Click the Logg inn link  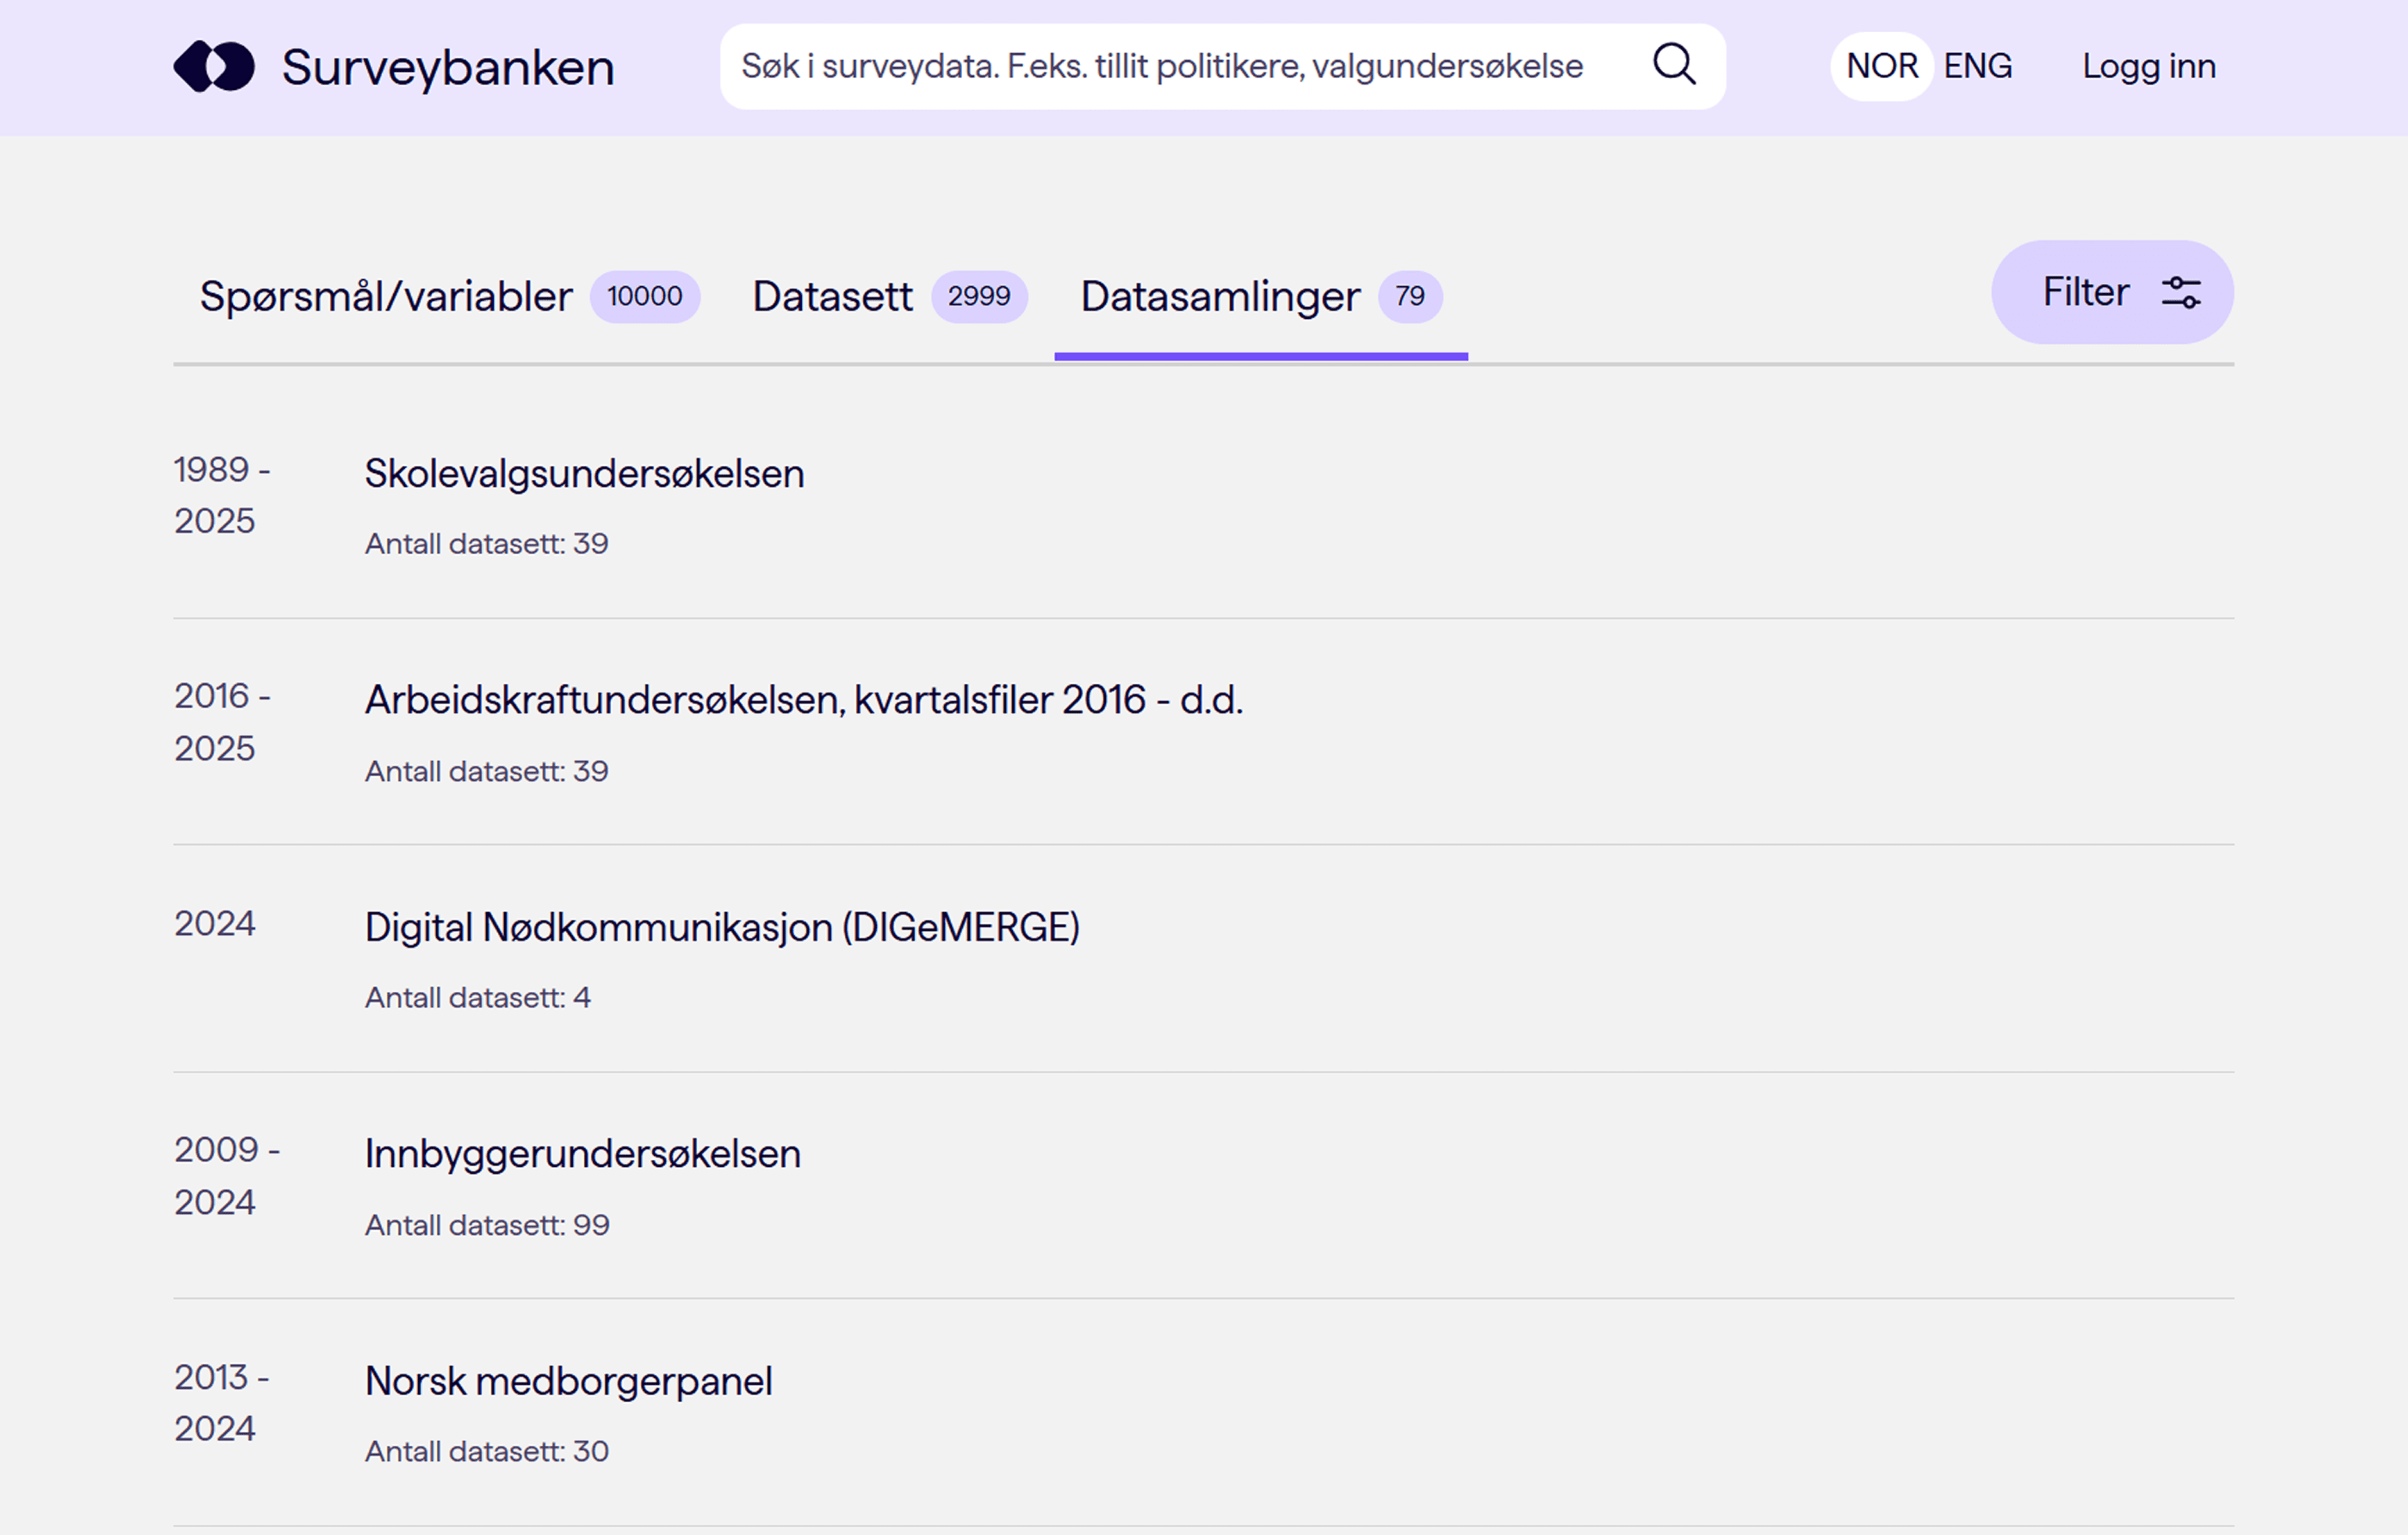[x=2149, y=66]
